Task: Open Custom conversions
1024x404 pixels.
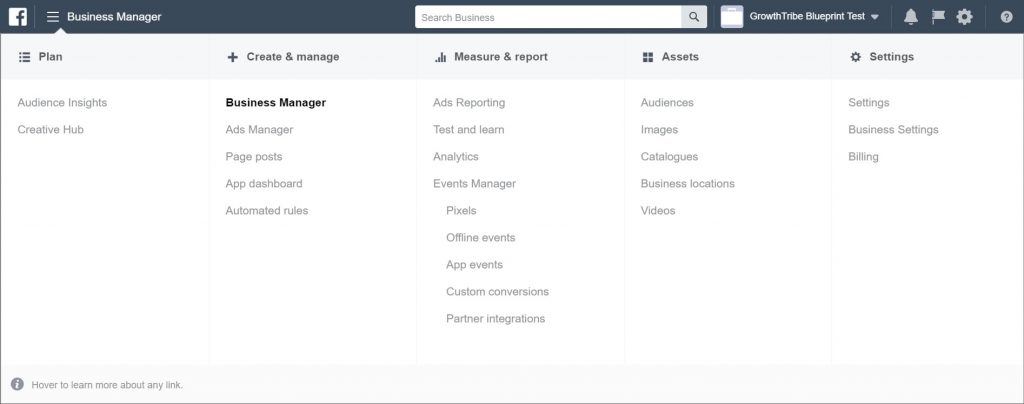Action: click(497, 292)
